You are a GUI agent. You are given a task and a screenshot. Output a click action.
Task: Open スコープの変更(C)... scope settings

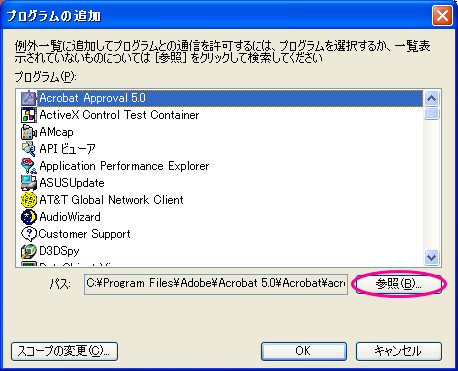coord(64,351)
